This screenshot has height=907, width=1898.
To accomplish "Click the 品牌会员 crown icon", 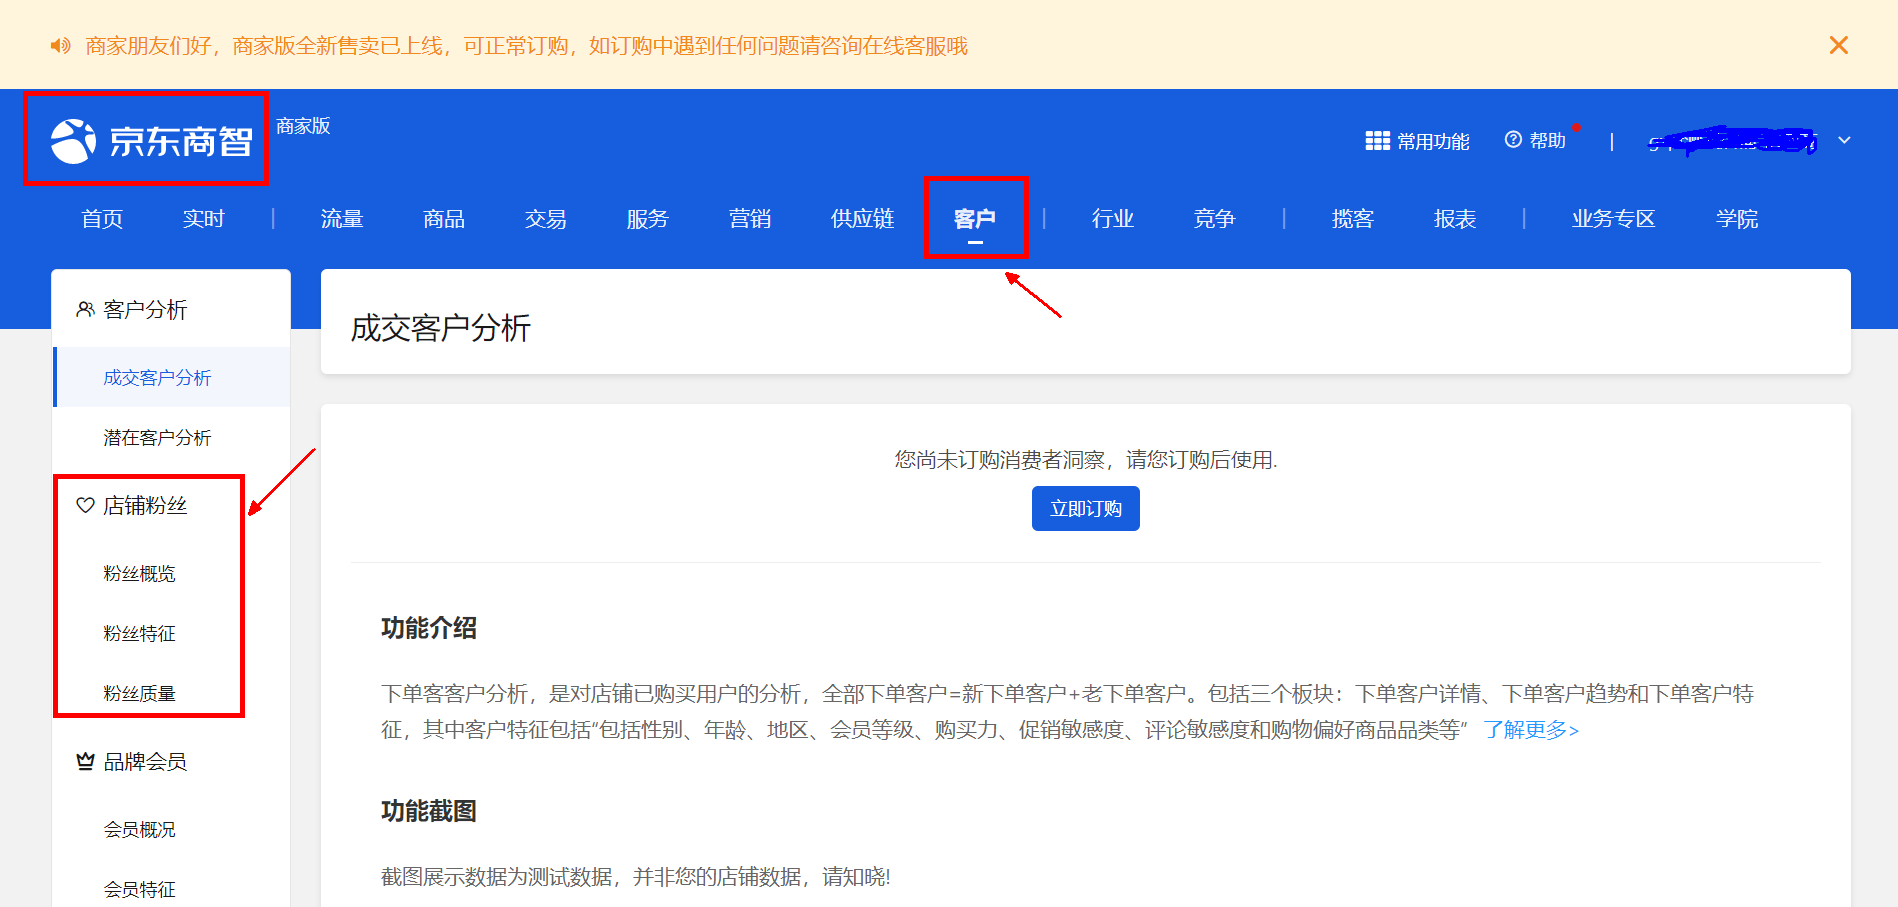I will coord(85,762).
